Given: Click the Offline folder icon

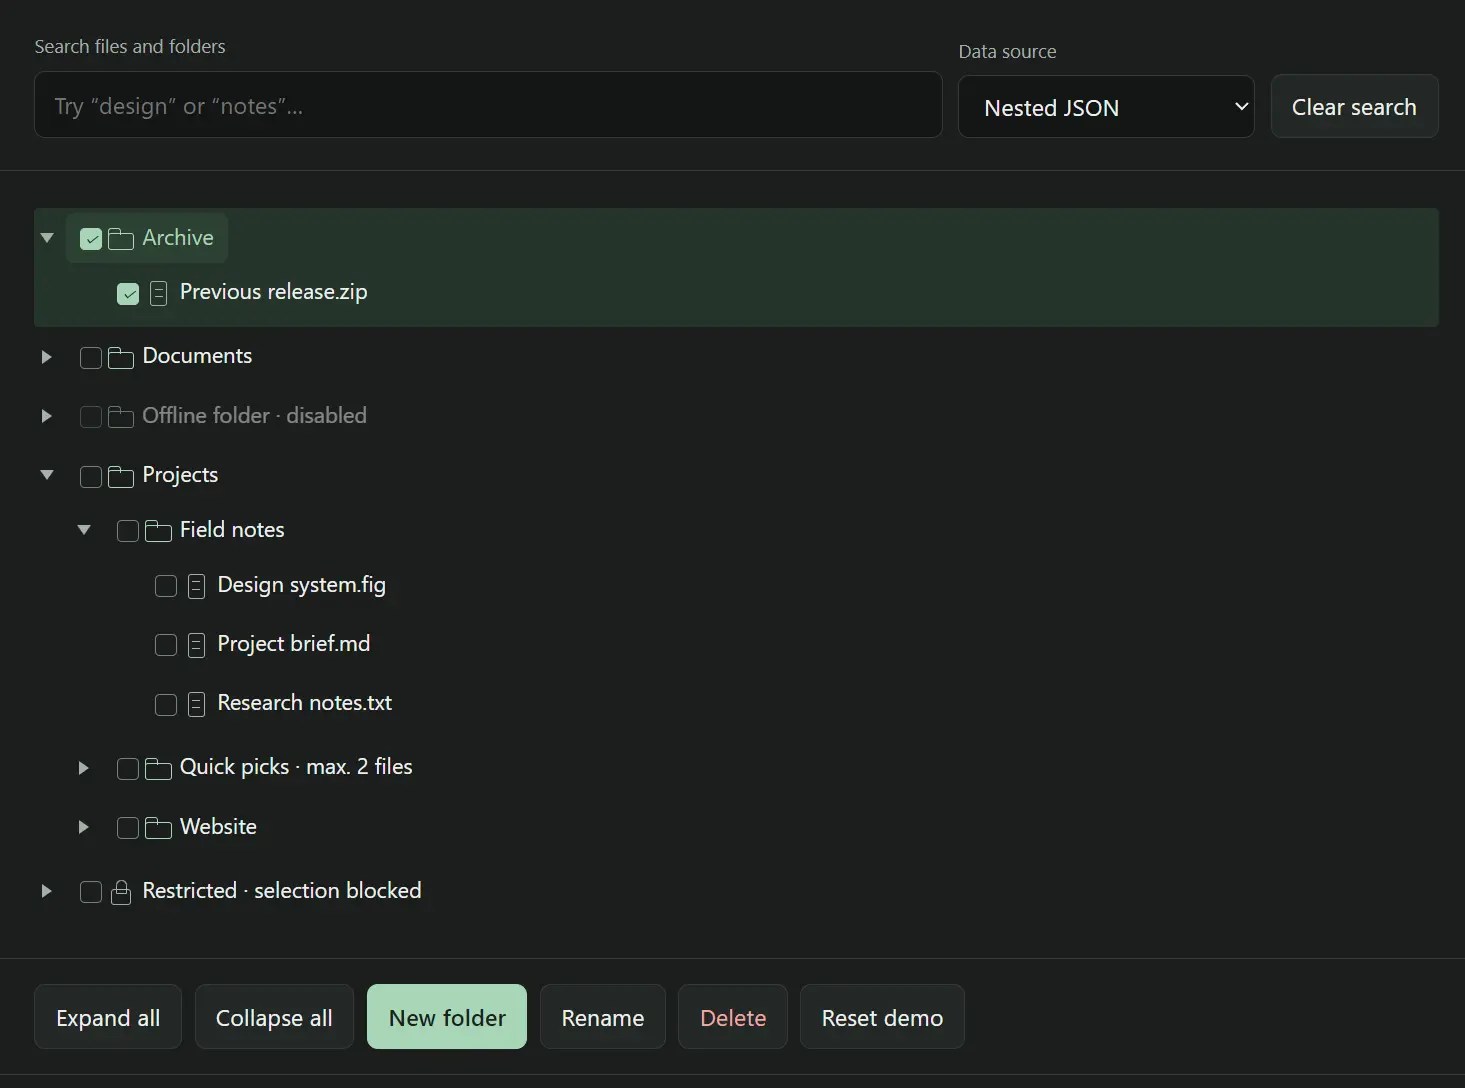Looking at the screenshot, I should 121,416.
